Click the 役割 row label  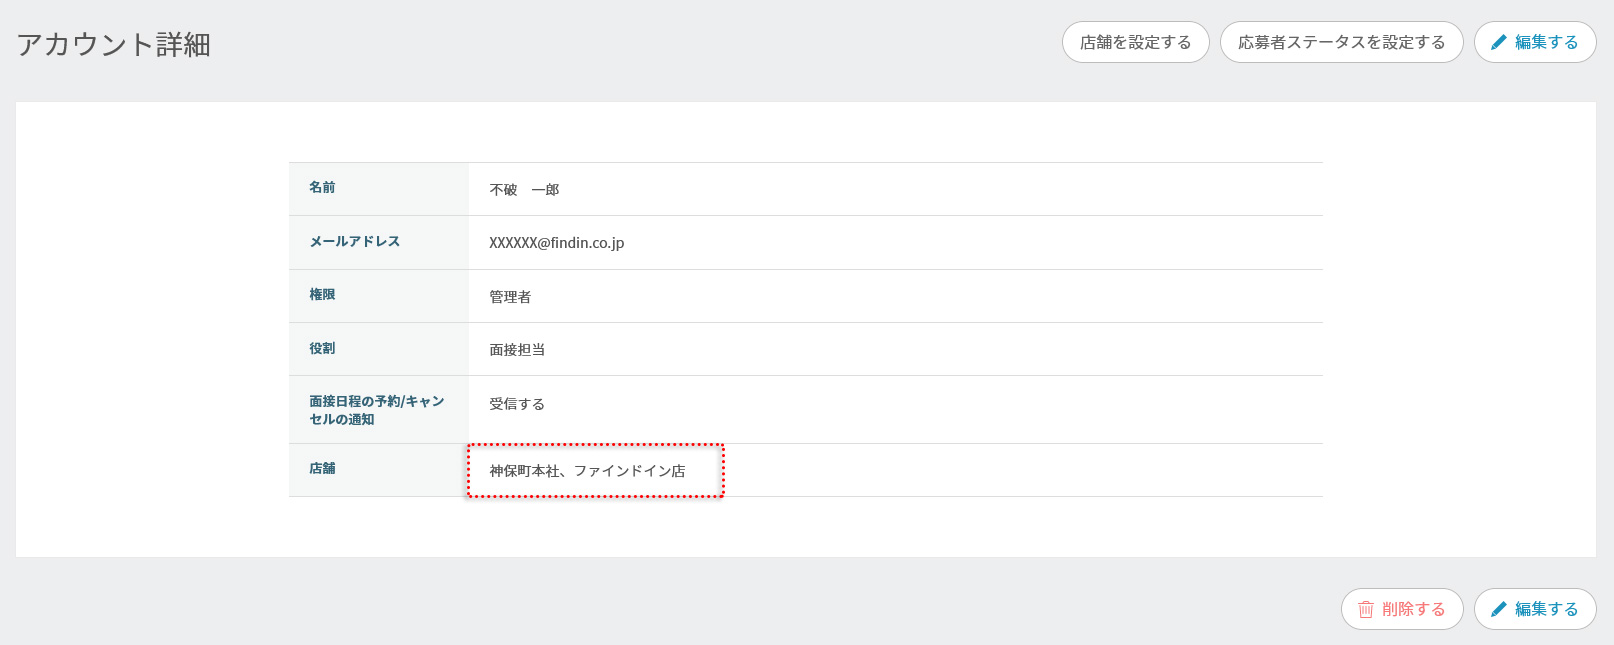coord(322,349)
